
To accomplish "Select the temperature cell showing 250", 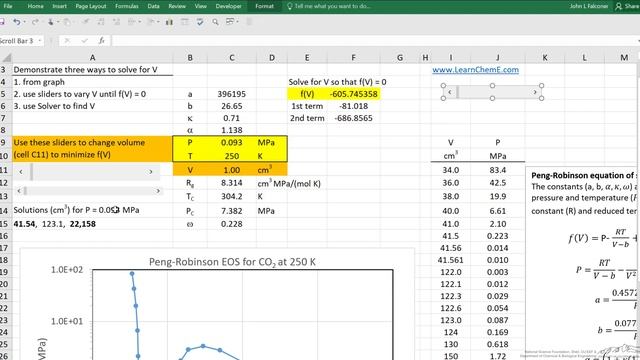I will click(231, 156).
